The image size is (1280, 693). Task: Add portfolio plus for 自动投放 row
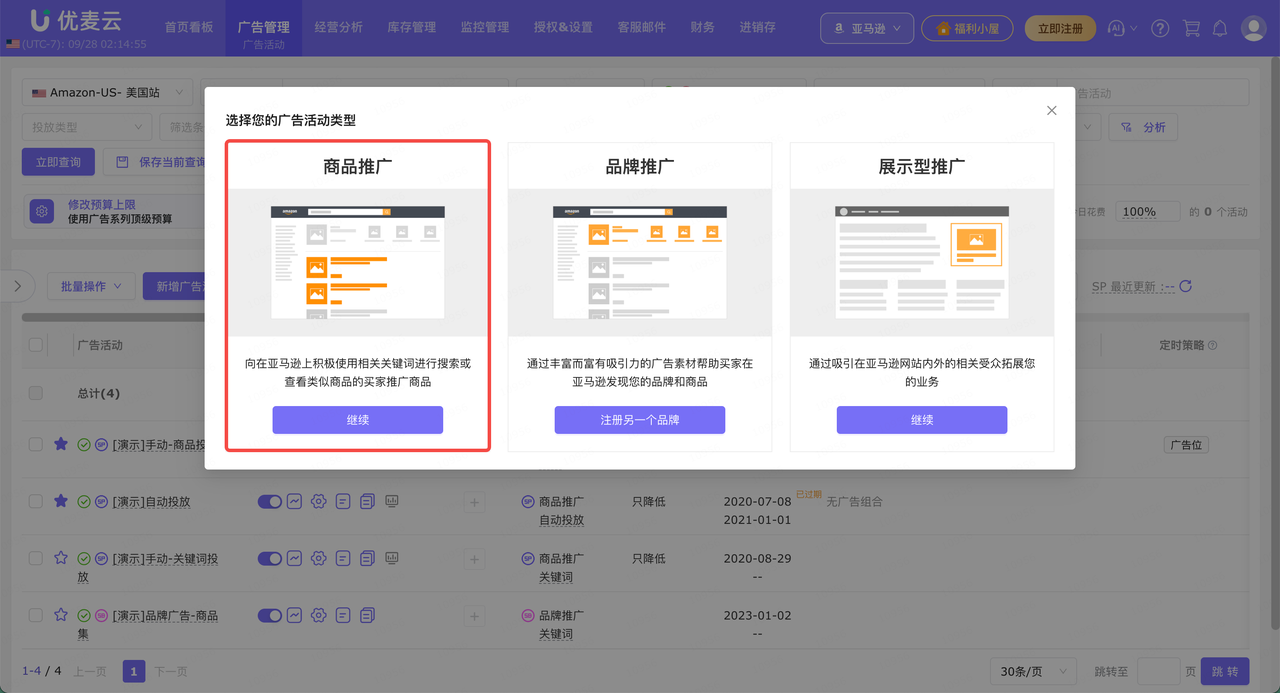474,502
